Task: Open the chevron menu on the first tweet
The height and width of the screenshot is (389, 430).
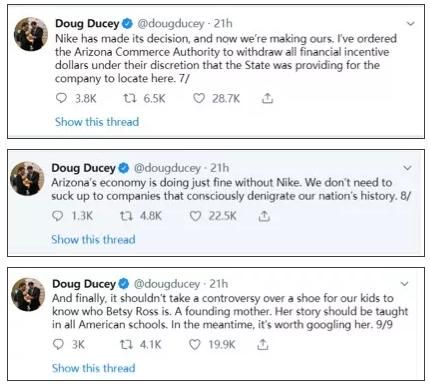Action: tap(411, 24)
